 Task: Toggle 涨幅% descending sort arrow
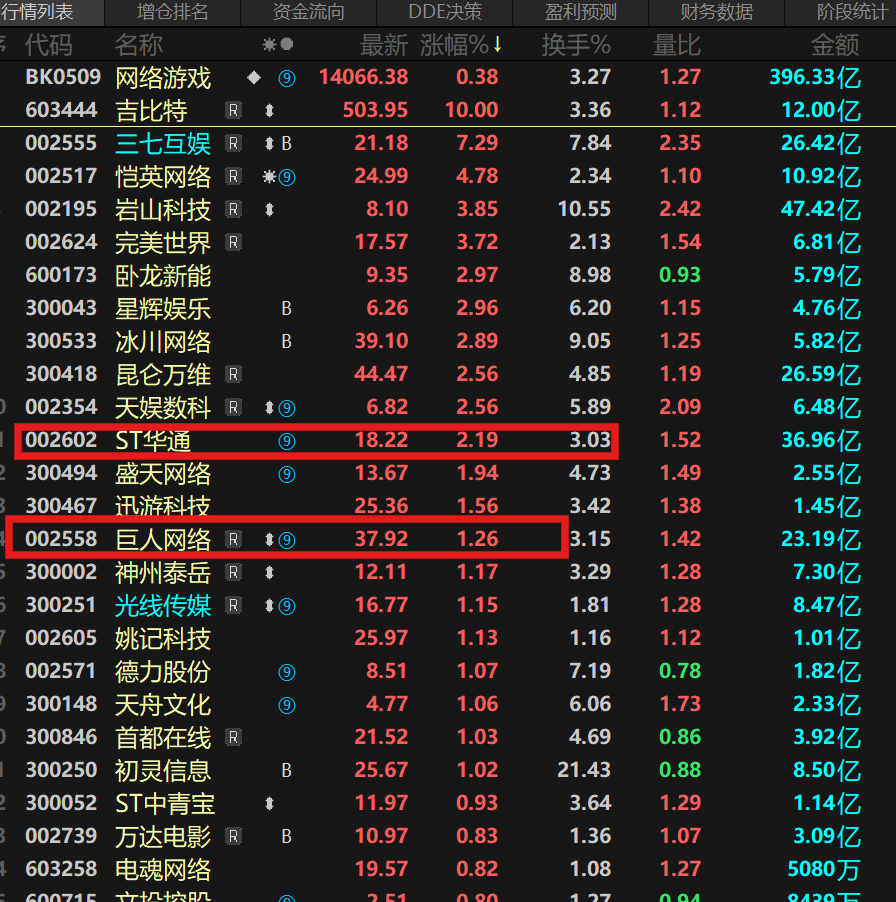coord(497,44)
